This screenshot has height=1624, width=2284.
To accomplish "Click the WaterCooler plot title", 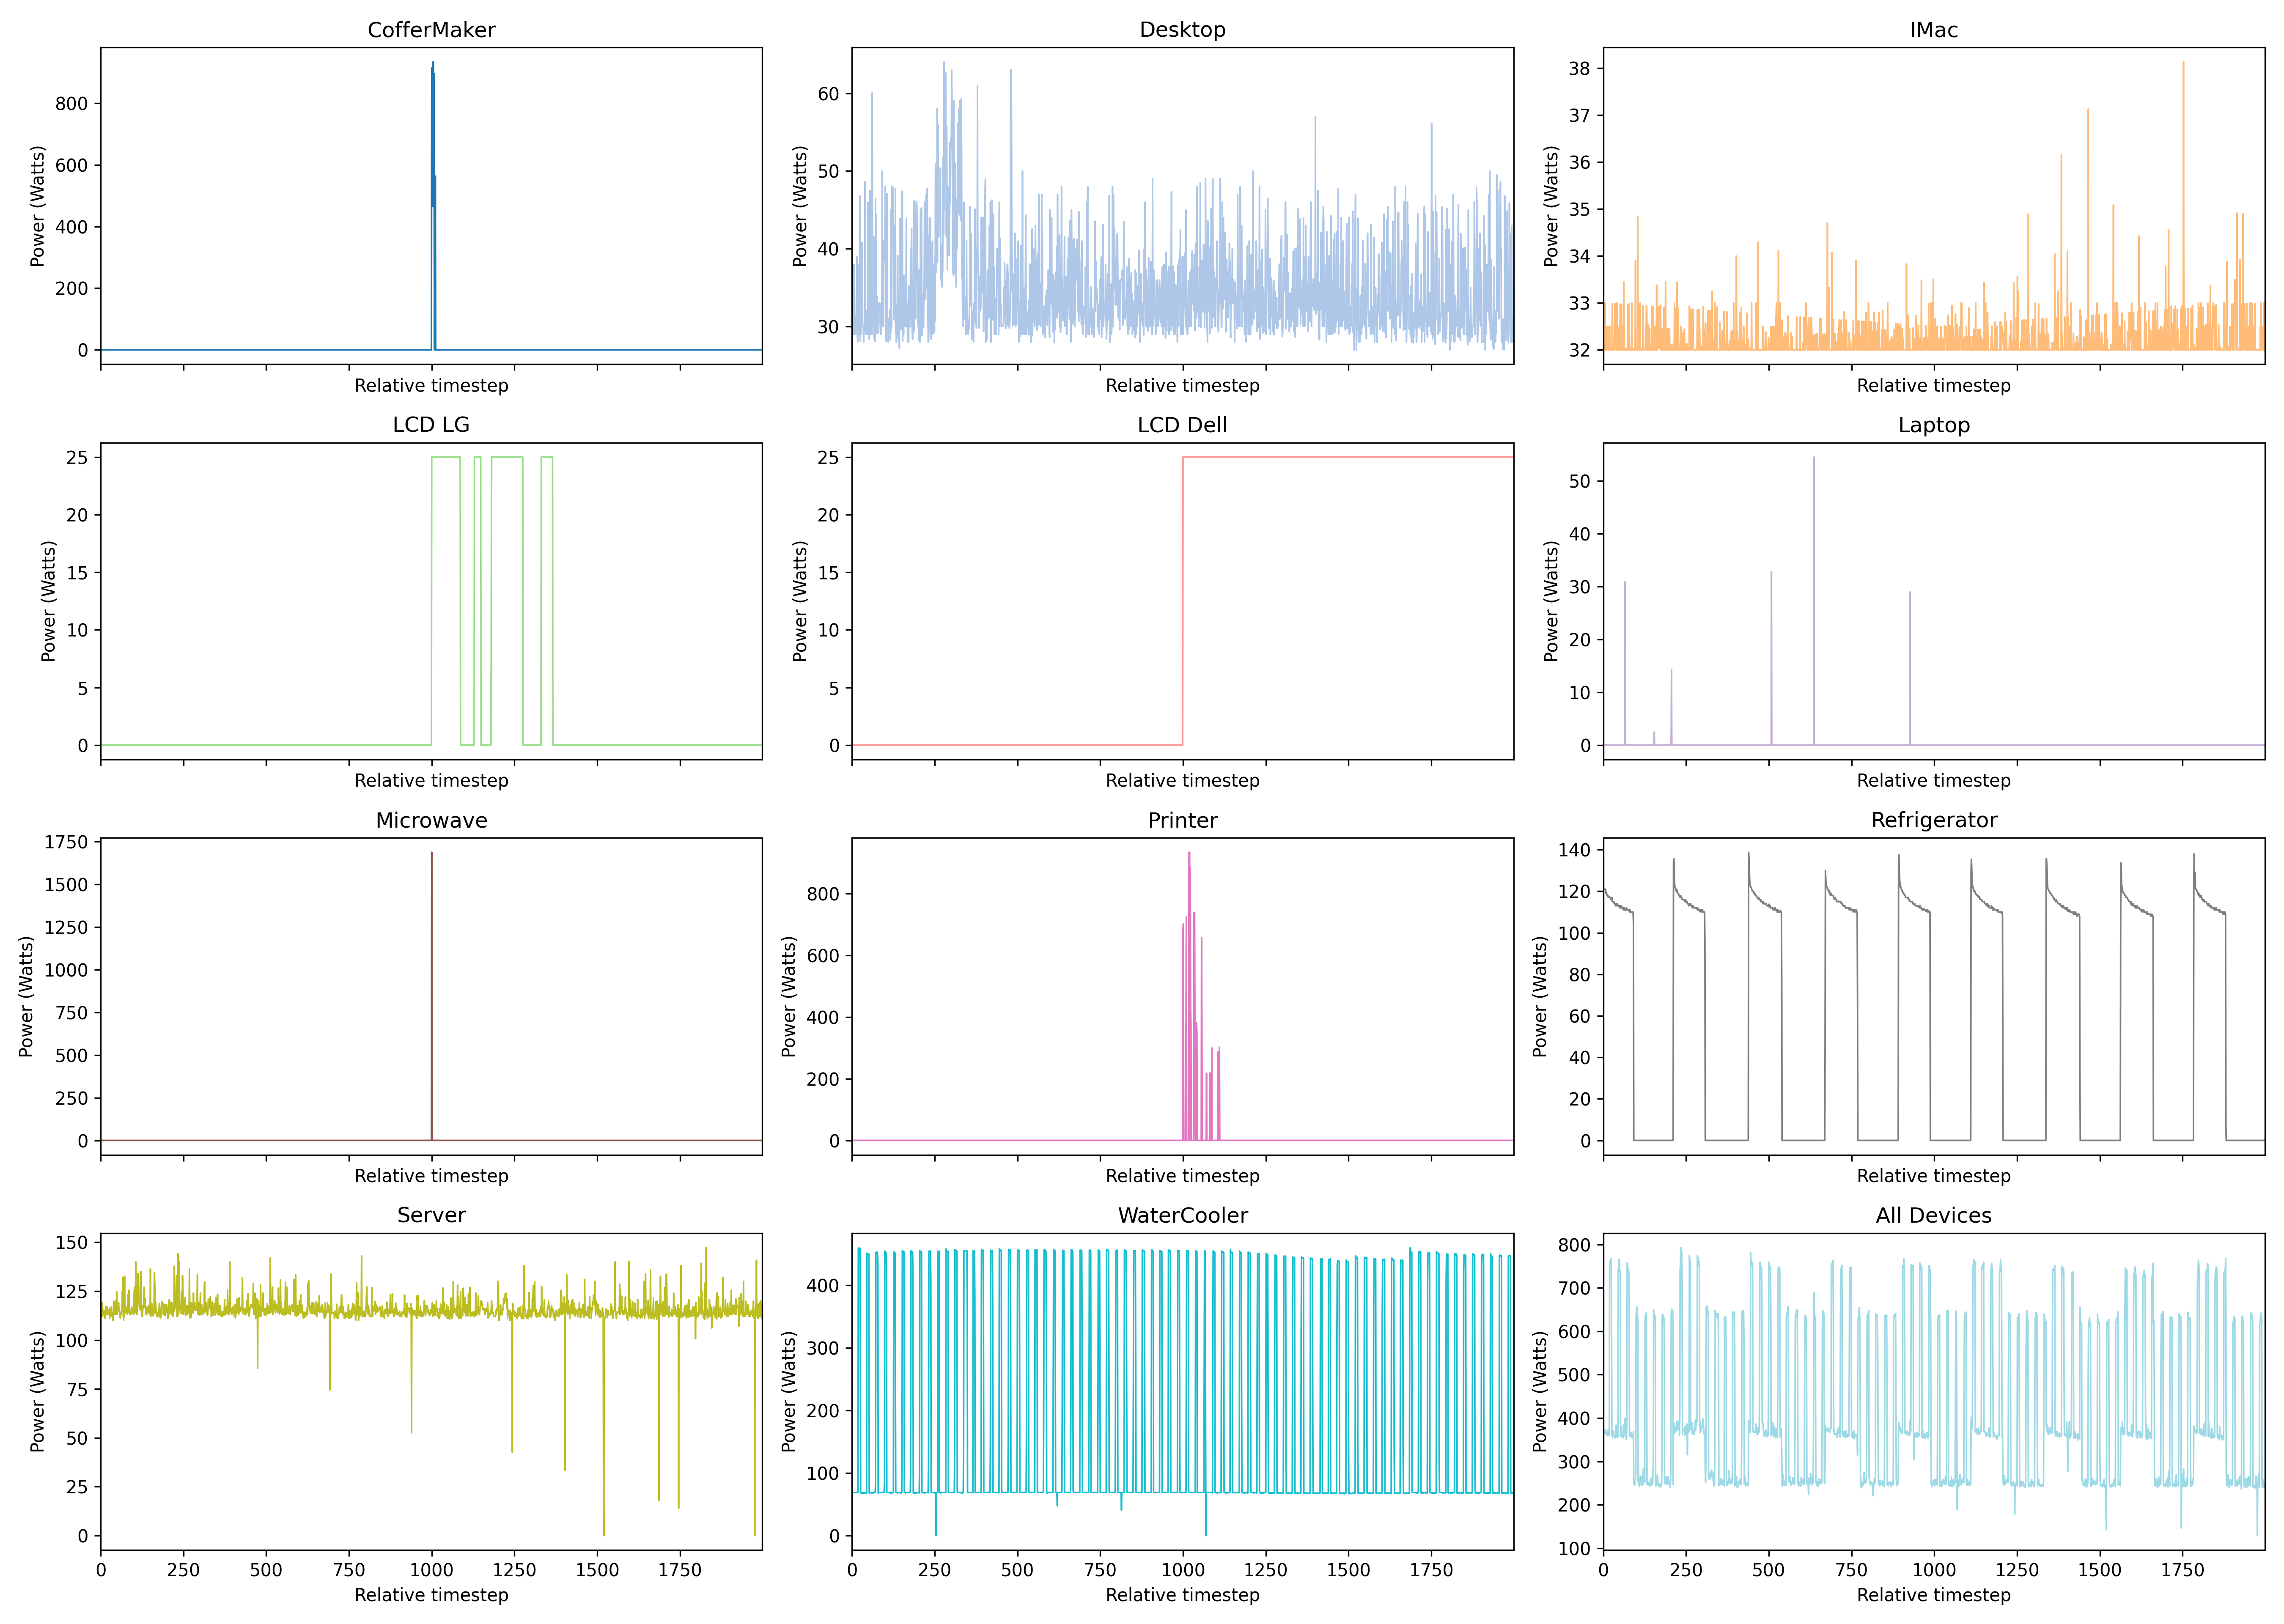I will tap(1182, 1215).
